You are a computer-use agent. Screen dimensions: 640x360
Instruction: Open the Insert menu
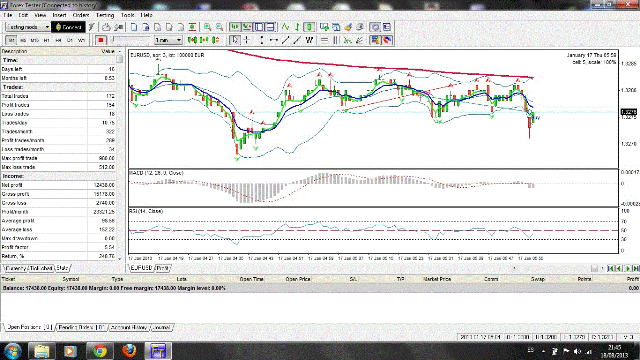point(59,15)
